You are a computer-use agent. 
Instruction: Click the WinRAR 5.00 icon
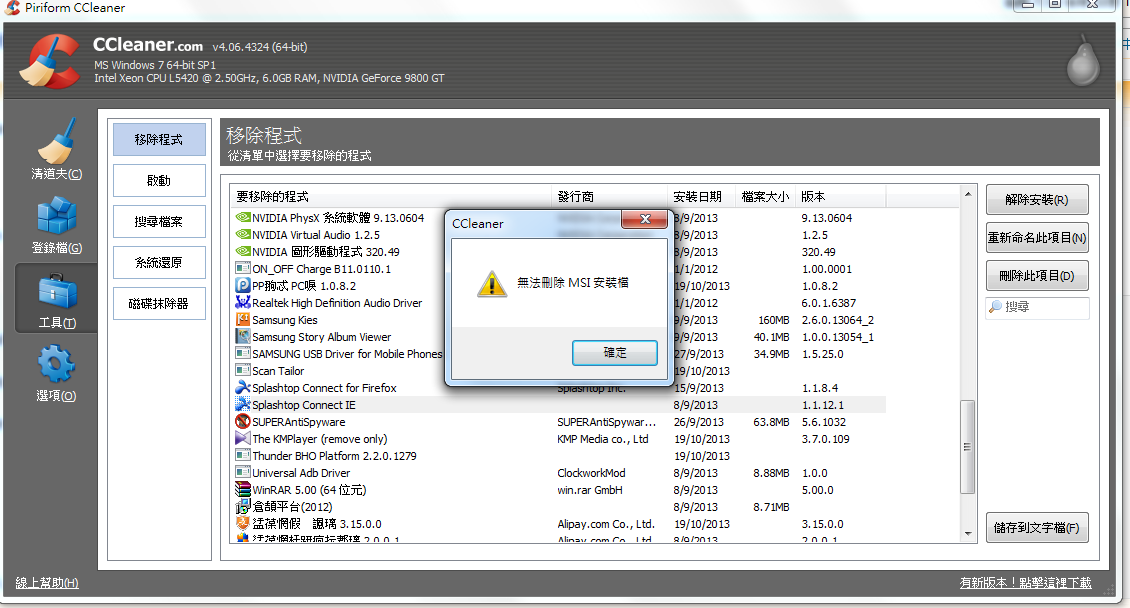243,490
